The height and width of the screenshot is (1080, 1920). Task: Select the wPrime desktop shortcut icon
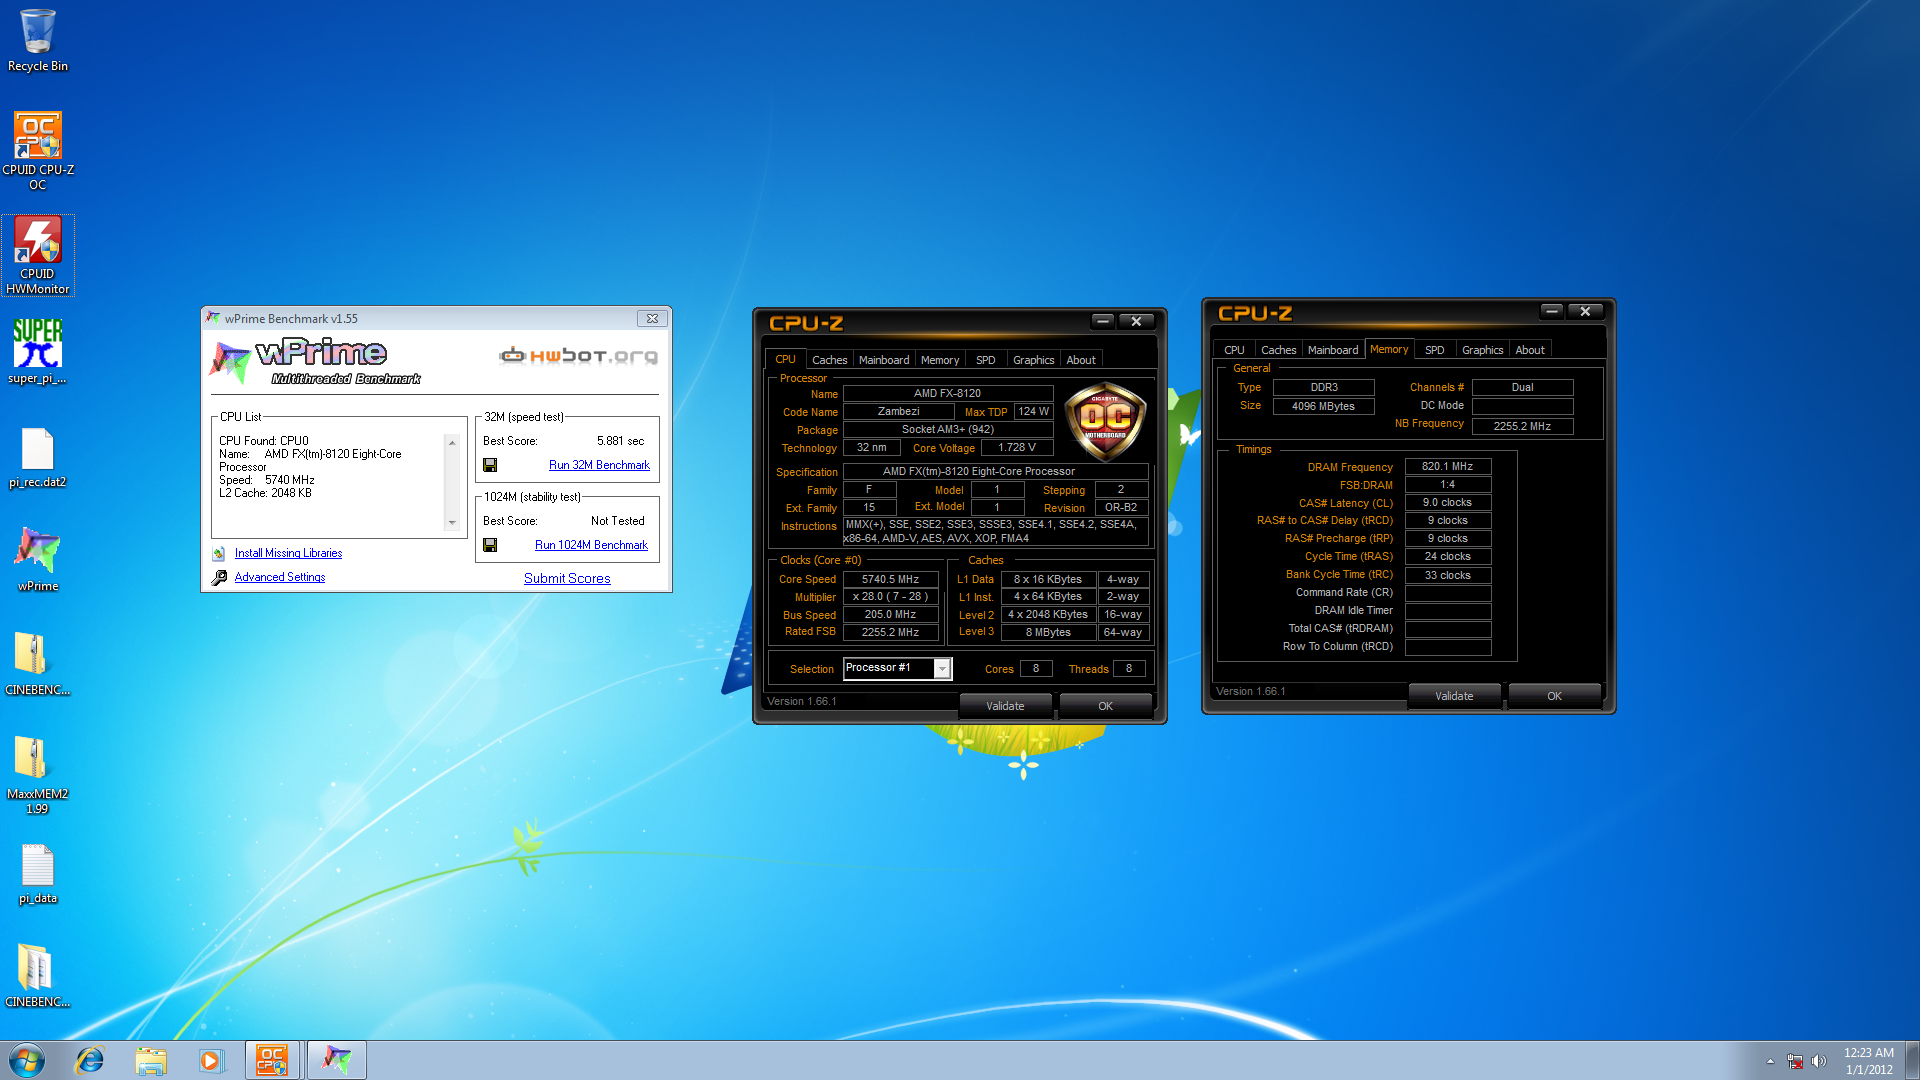(38, 559)
